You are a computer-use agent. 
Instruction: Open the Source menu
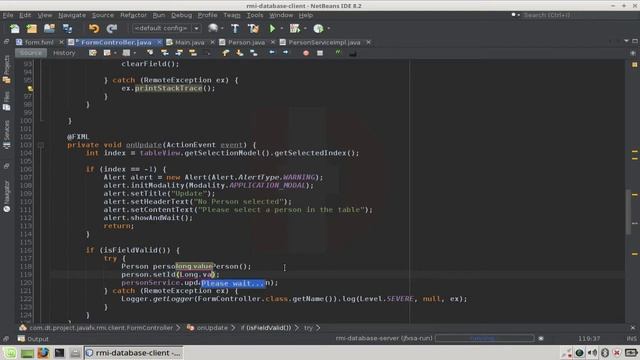click(102, 15)
